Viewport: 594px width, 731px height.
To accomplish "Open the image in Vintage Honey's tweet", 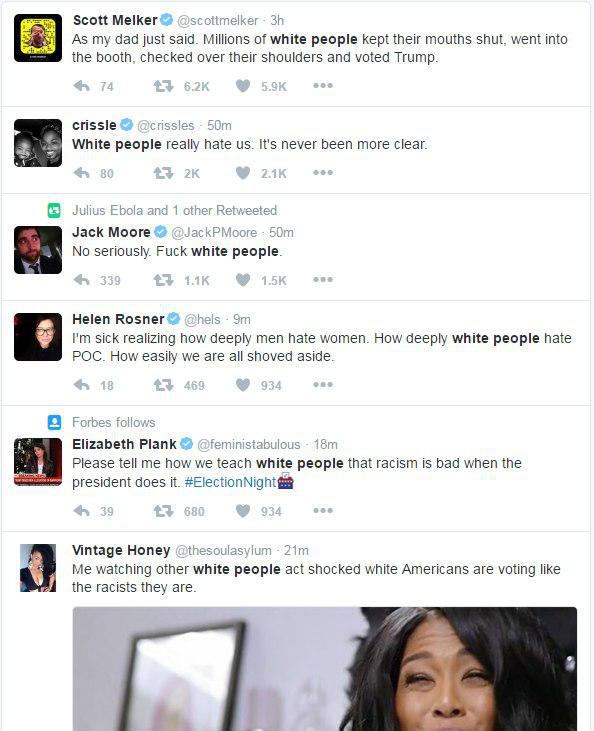I will tap(325, 669).
